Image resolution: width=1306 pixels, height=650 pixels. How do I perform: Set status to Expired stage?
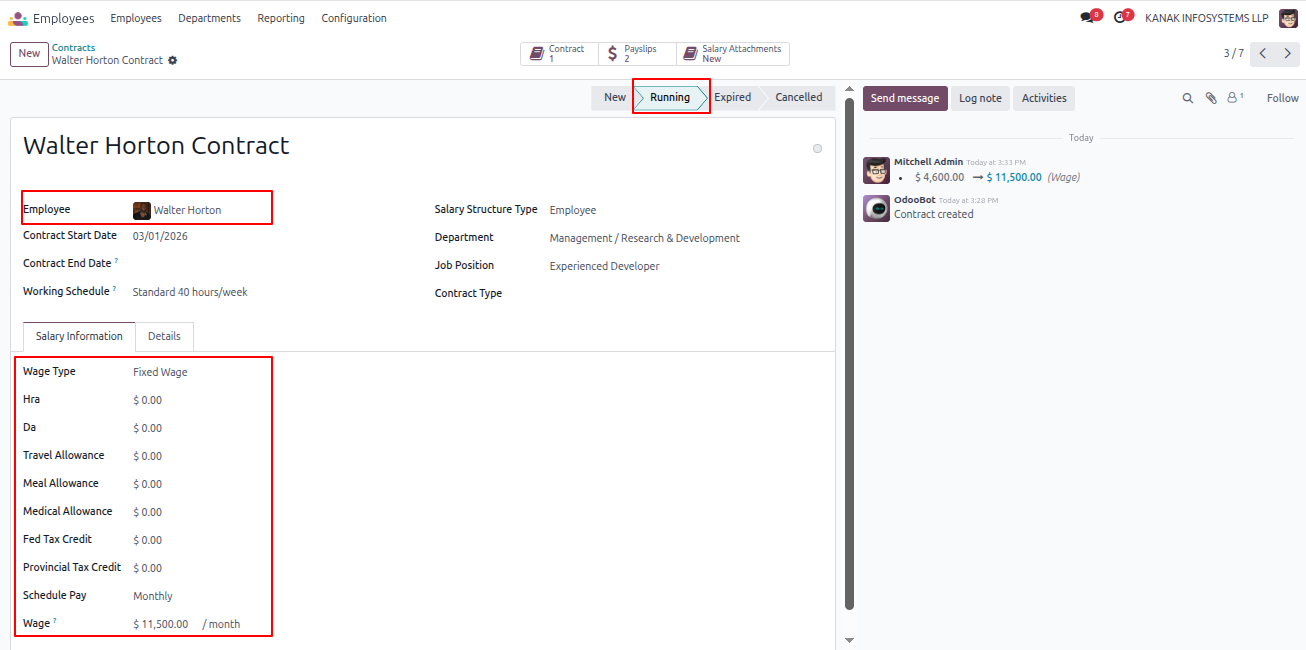(x=732, y=98)
